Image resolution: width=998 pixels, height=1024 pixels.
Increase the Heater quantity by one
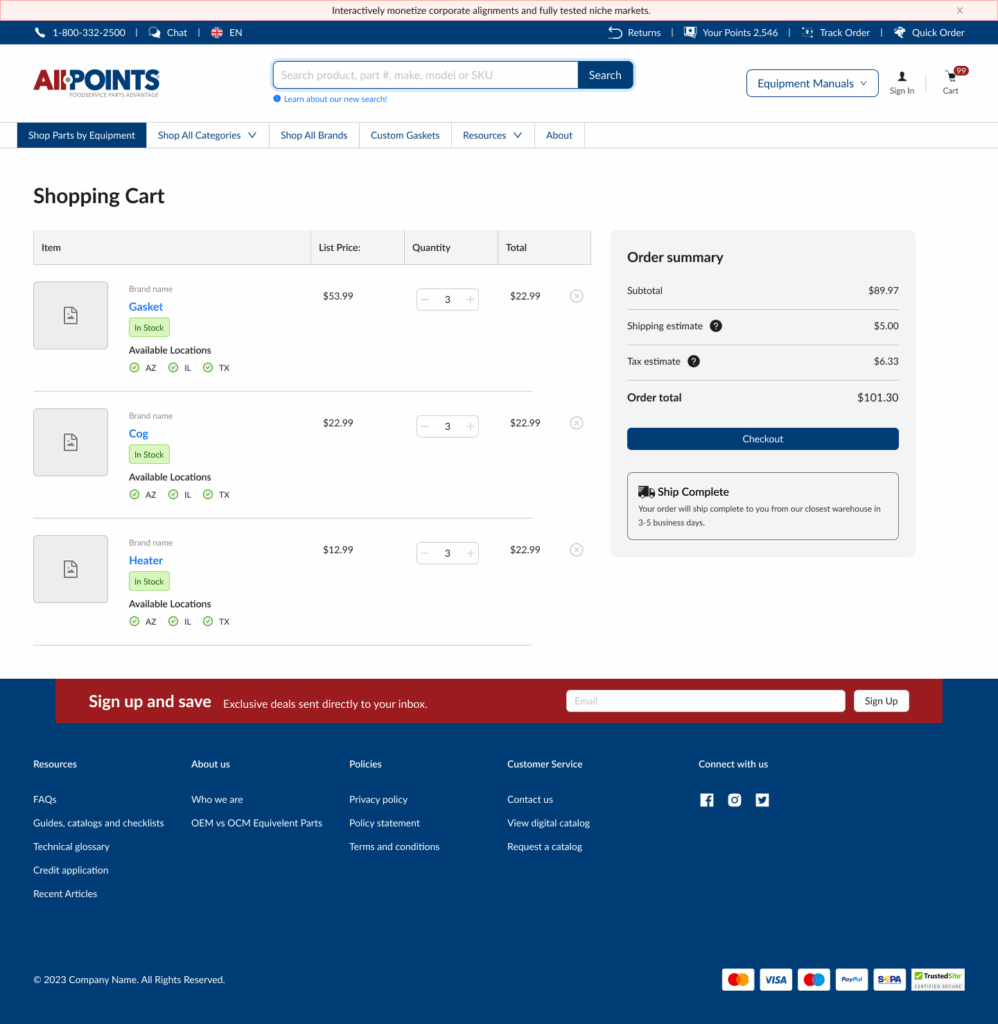click(x=470, y=553)
